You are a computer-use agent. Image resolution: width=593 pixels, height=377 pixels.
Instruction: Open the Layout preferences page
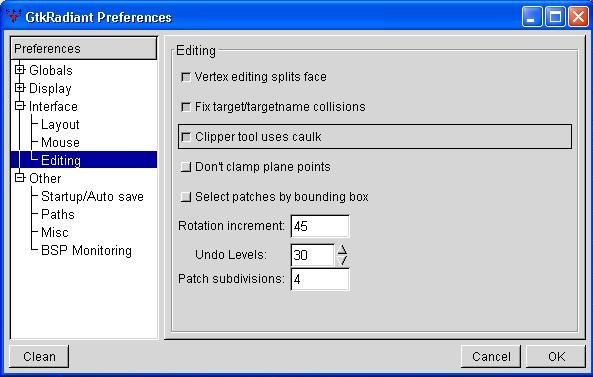click(60, 124)
